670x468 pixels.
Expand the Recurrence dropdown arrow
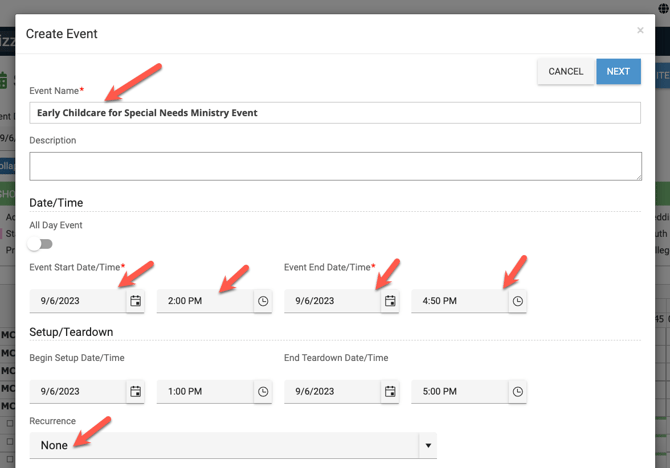point(428,445)
